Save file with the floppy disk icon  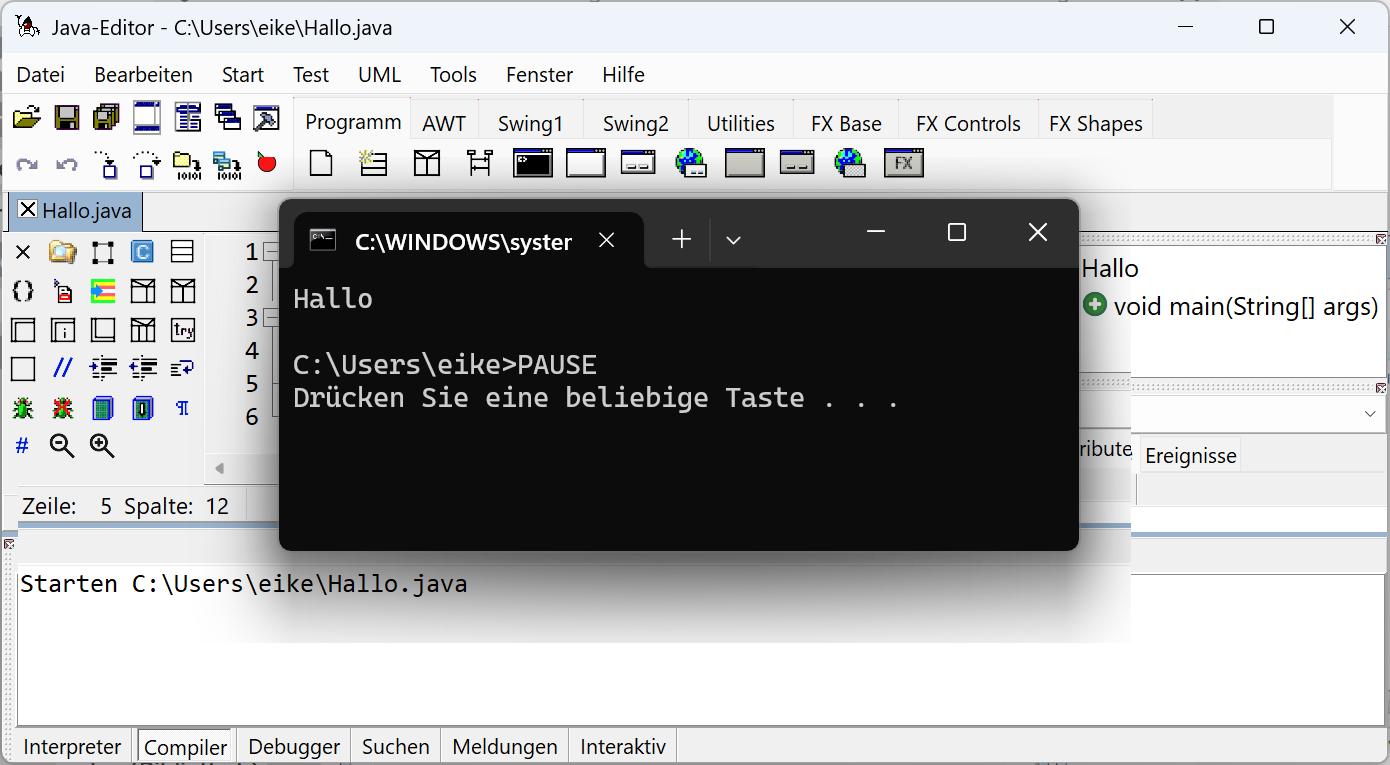(x=67, y=117)
